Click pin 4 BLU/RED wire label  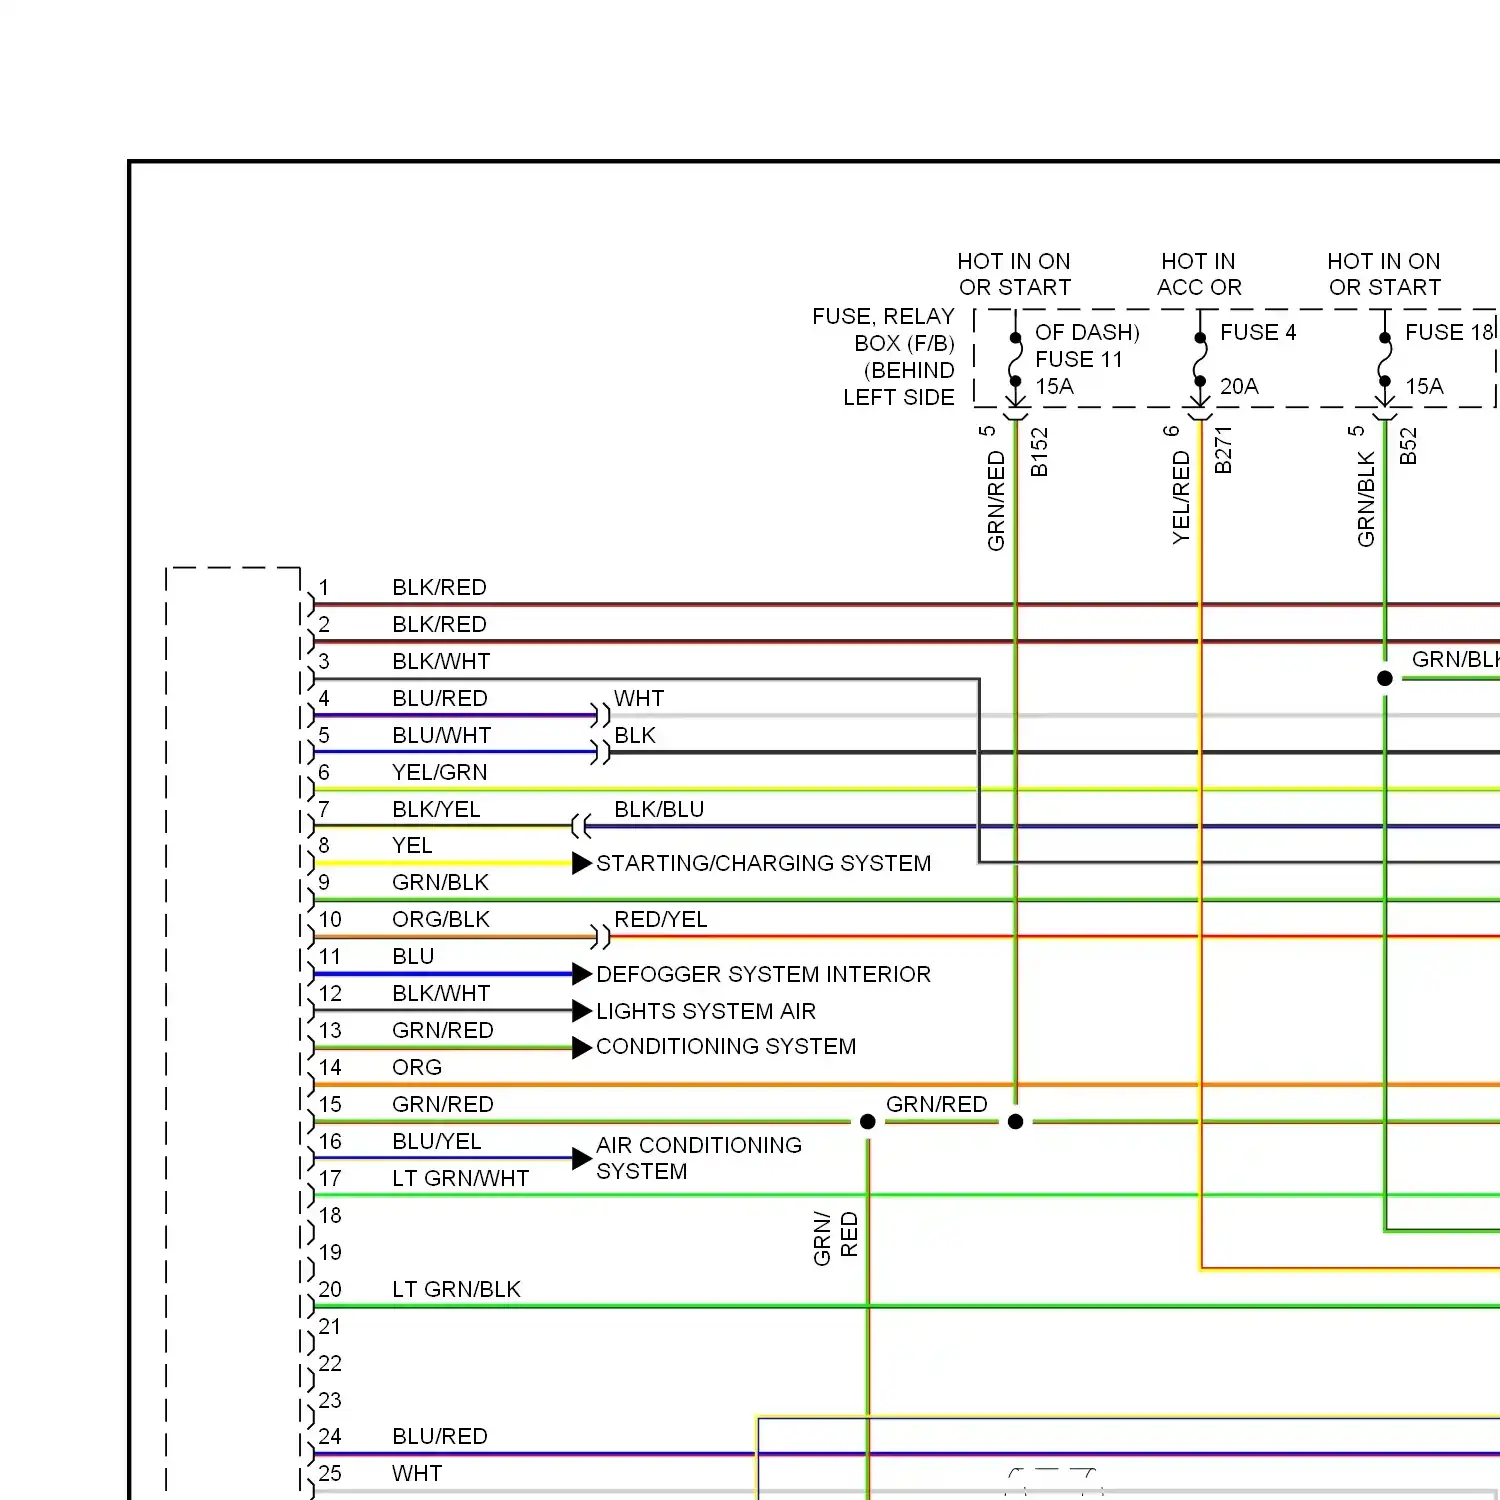click(440, 698)
